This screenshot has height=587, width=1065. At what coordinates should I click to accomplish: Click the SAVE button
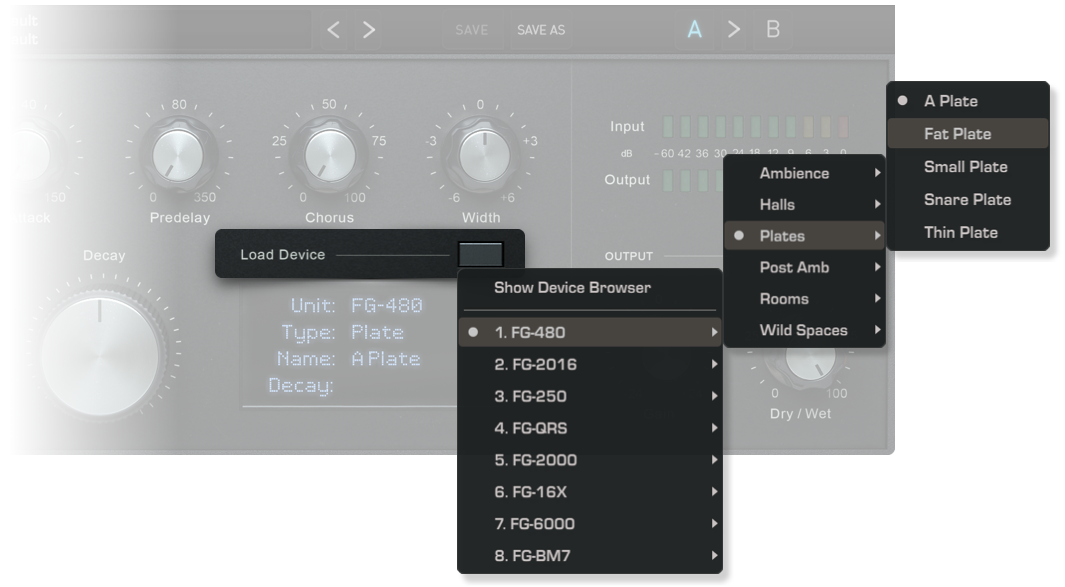click(471, 30)
